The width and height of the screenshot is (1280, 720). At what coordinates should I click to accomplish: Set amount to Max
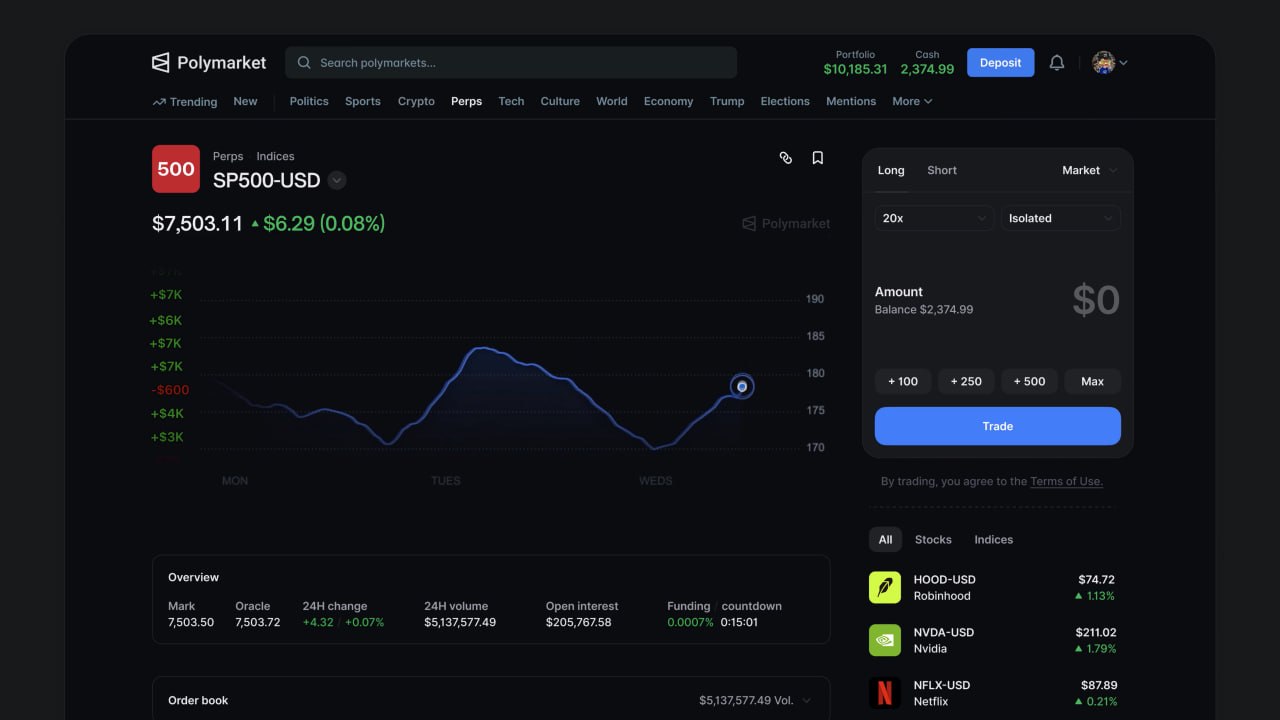click(x=1092, y=381)
